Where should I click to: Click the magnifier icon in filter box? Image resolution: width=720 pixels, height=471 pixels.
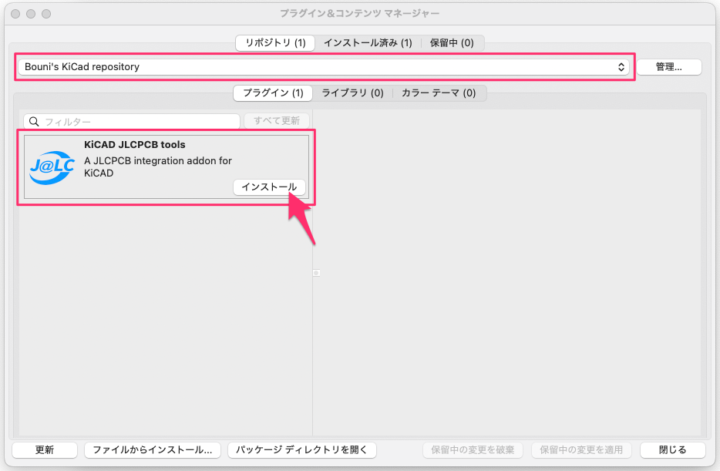pyautogui.click(x=33, y=121)
